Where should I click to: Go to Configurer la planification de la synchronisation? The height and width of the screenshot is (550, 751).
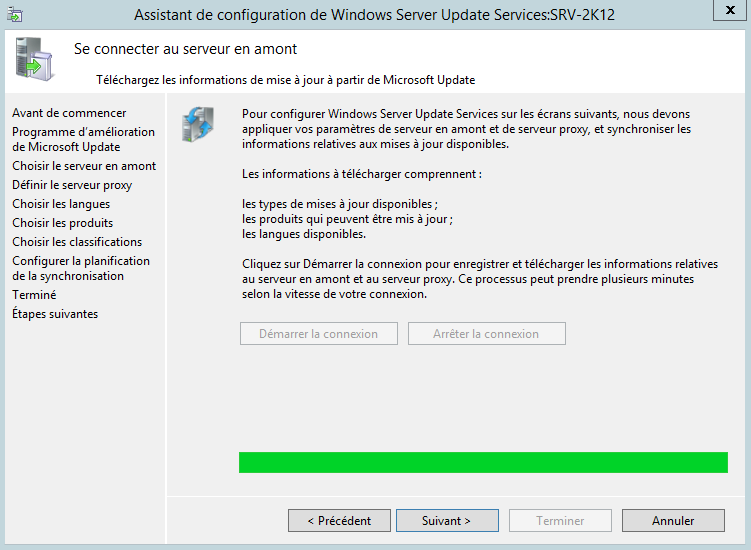coord(81,268)
